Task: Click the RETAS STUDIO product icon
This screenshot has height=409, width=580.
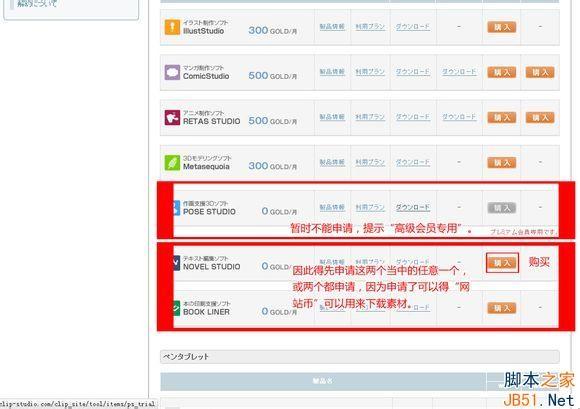Action: 172,118
